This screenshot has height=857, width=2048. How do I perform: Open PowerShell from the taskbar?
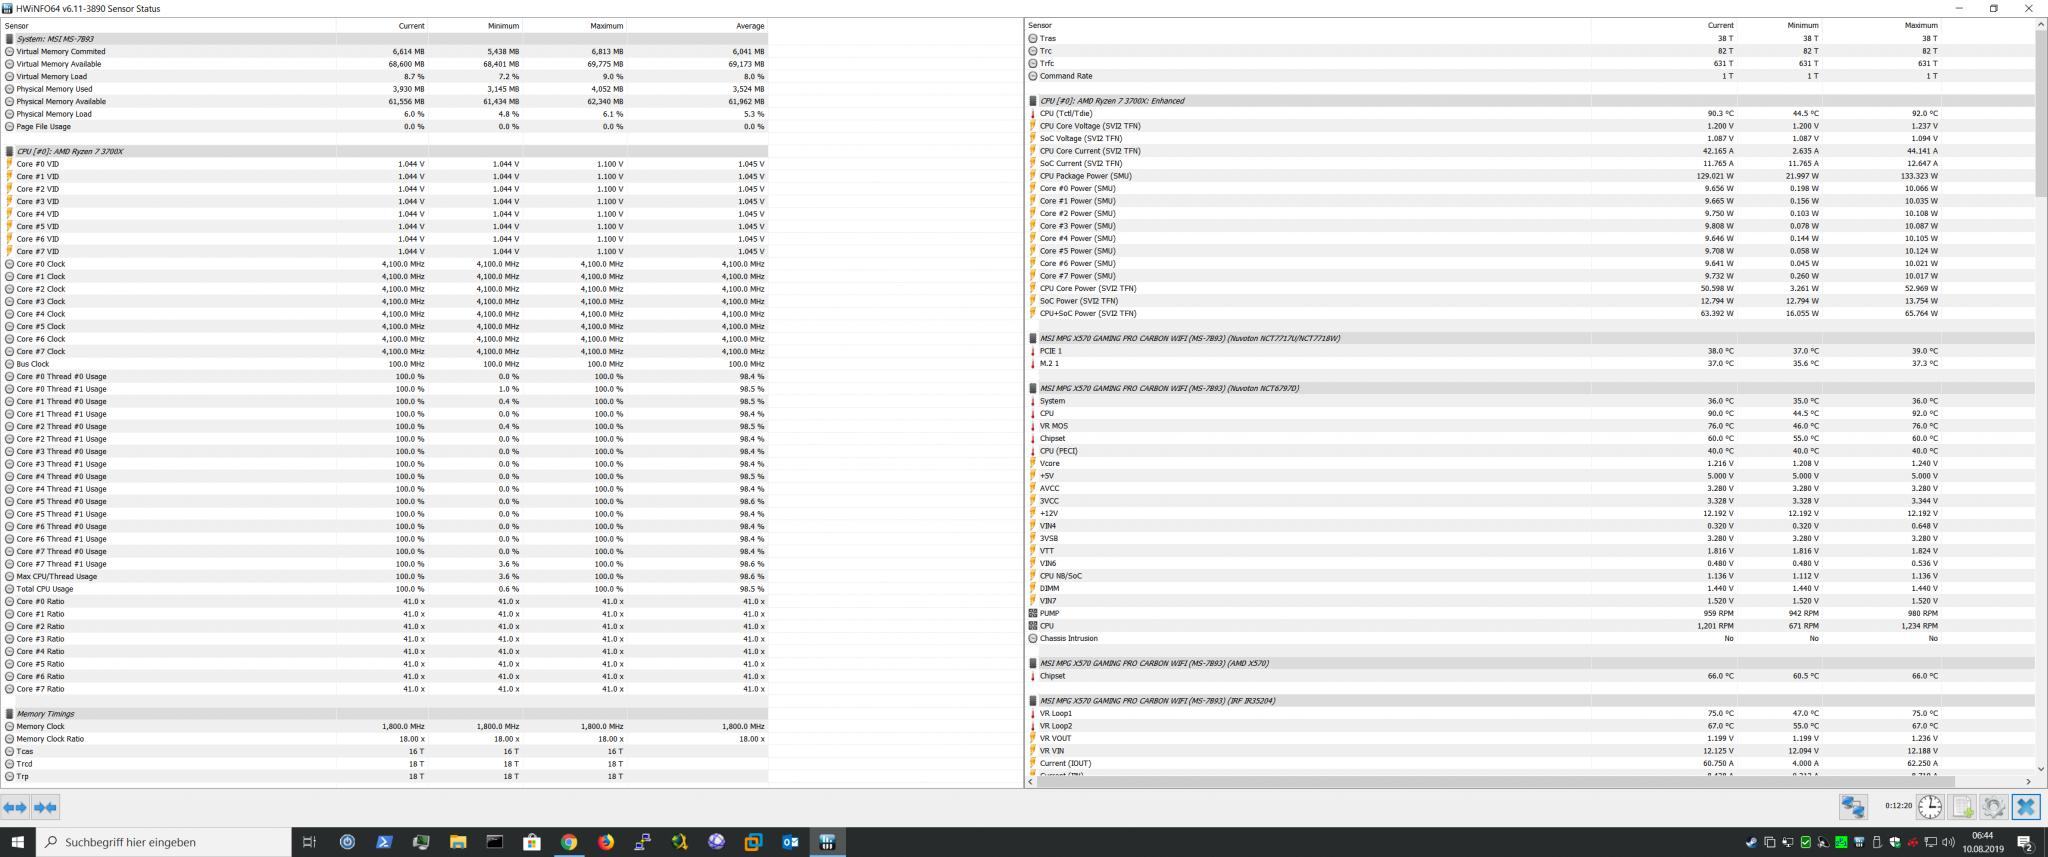point(384,842)
